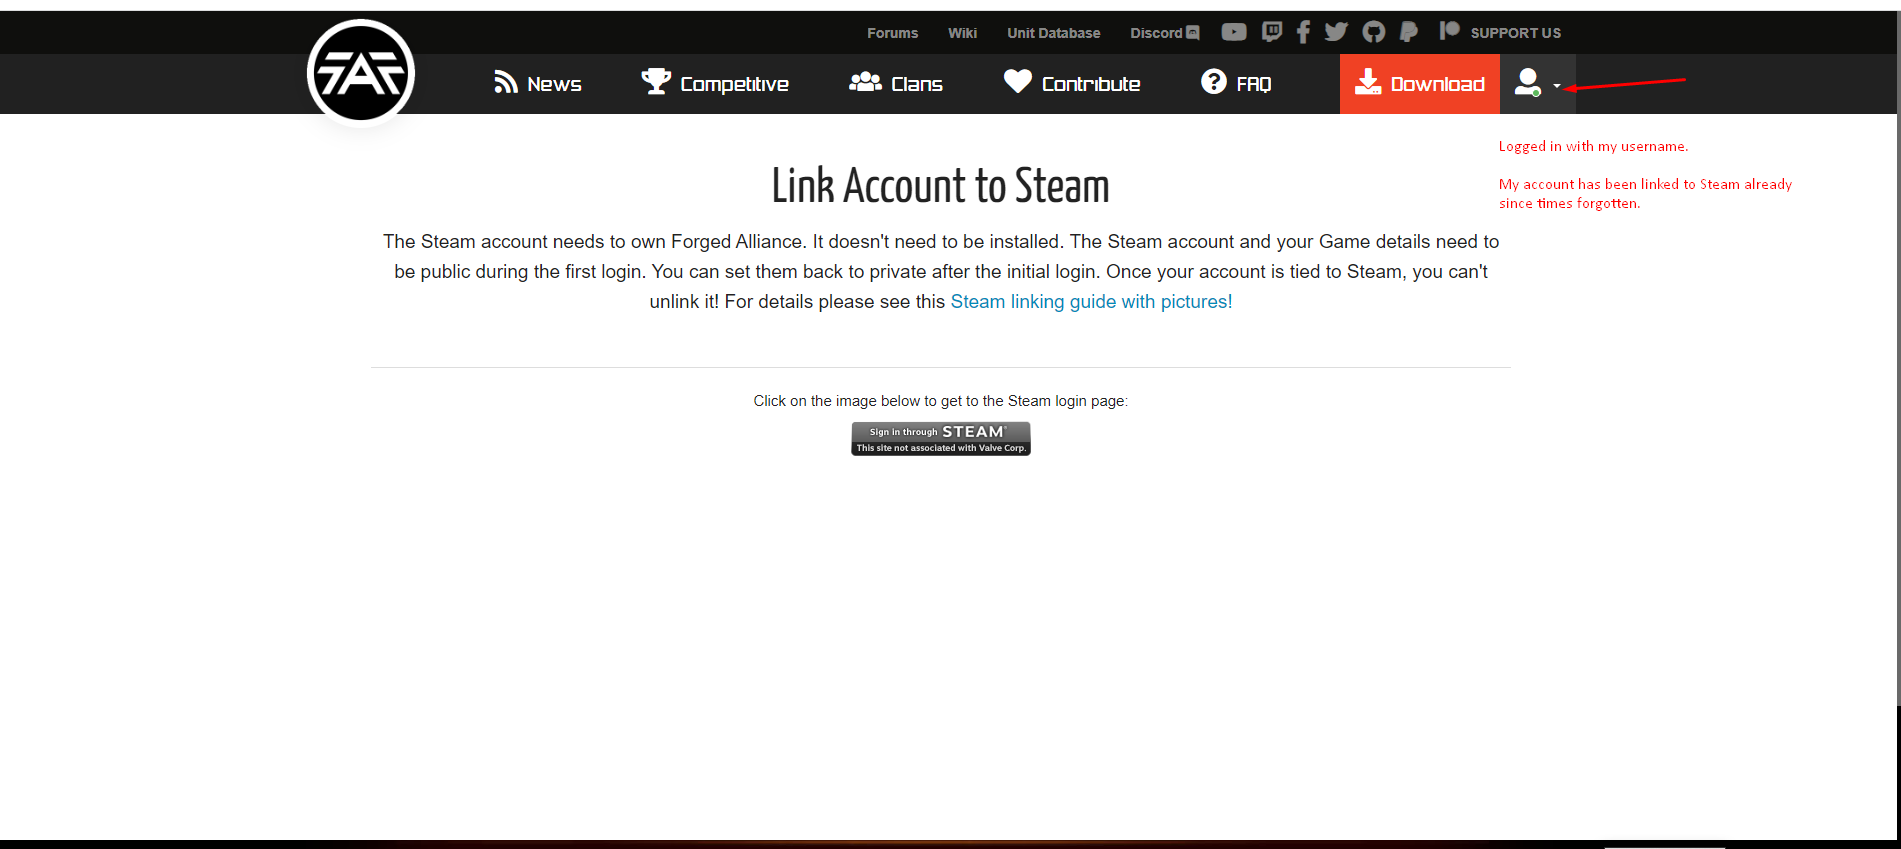Image resolution: width=1901 pixels, height=849 pixels.
Task: Click the browser vertical scrollbar
Action: pos(1898,360)
